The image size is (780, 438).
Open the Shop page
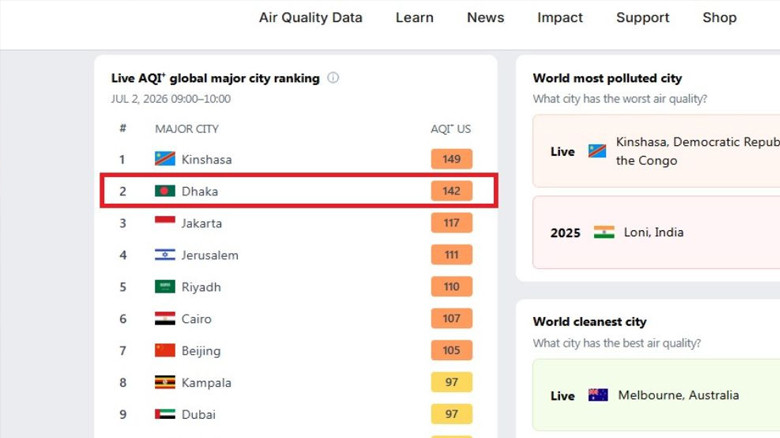(x=719, y=17)
